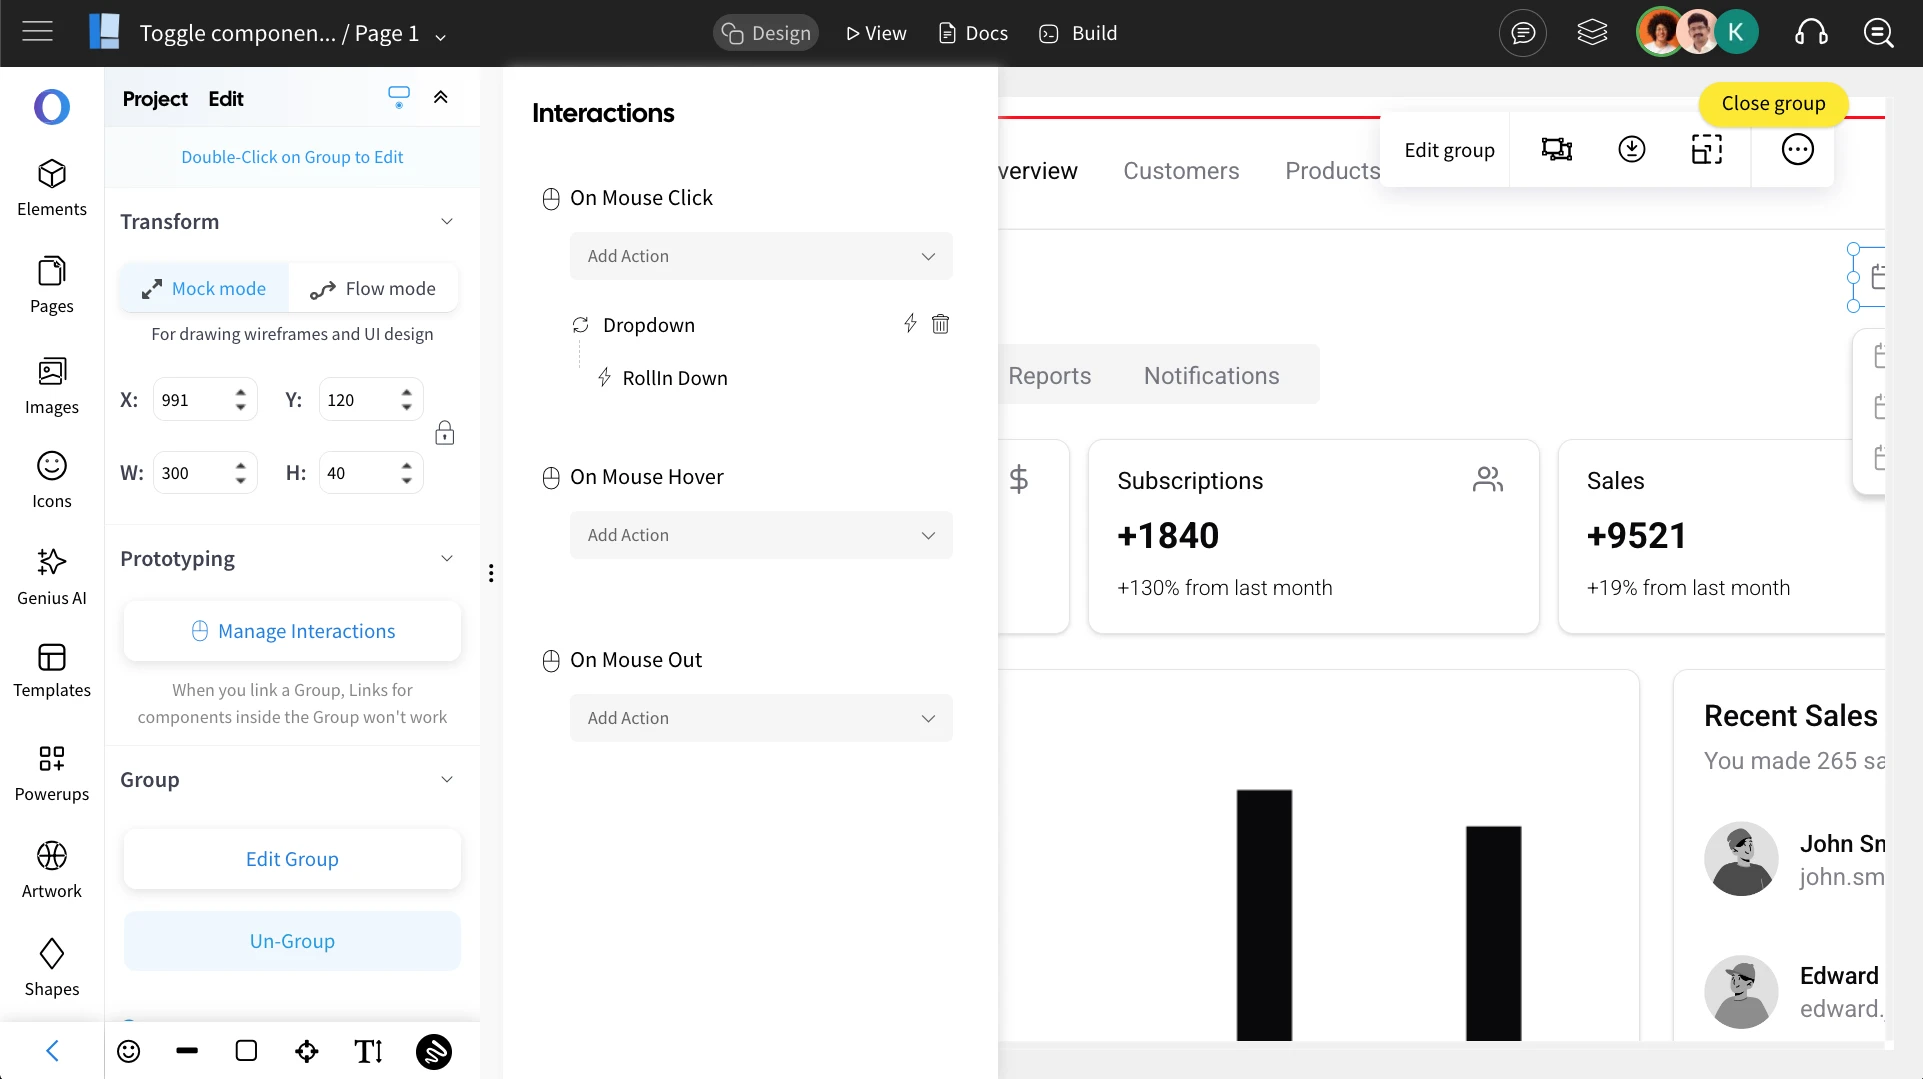Screen dimensions: 1923x1079
Task: Click the yellow Close group button
Action: coord(1773,103)
